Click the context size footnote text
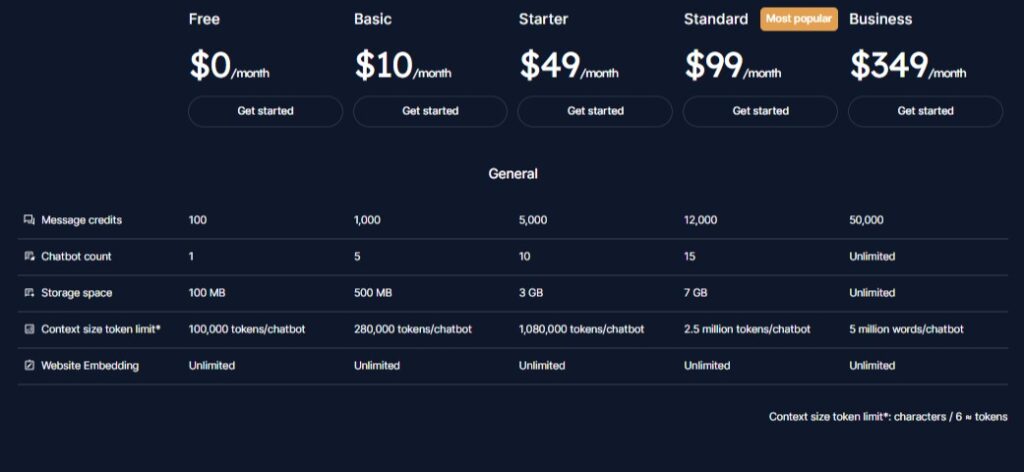 [888, 417]
